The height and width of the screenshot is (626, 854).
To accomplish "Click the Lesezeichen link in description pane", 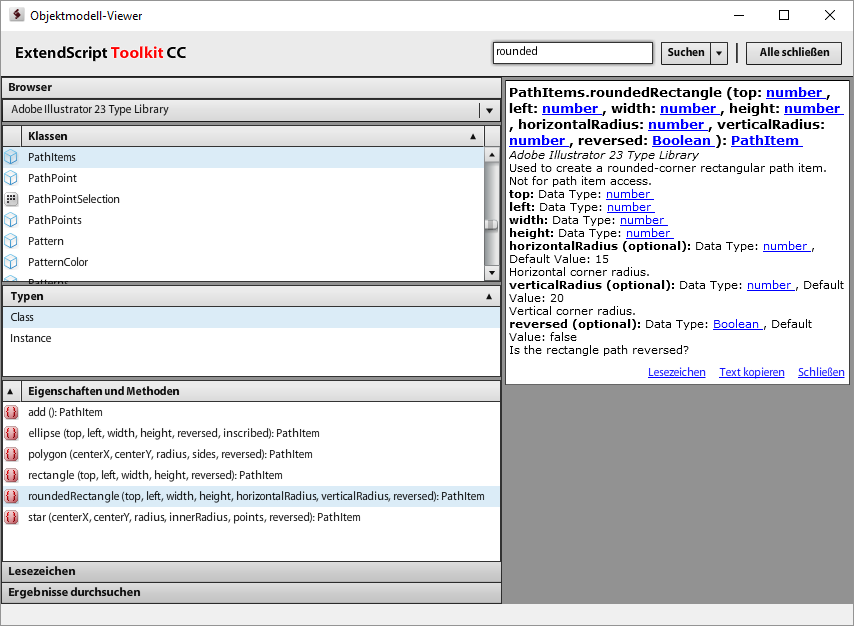I will pyautogui.click(x=676, y=372).
